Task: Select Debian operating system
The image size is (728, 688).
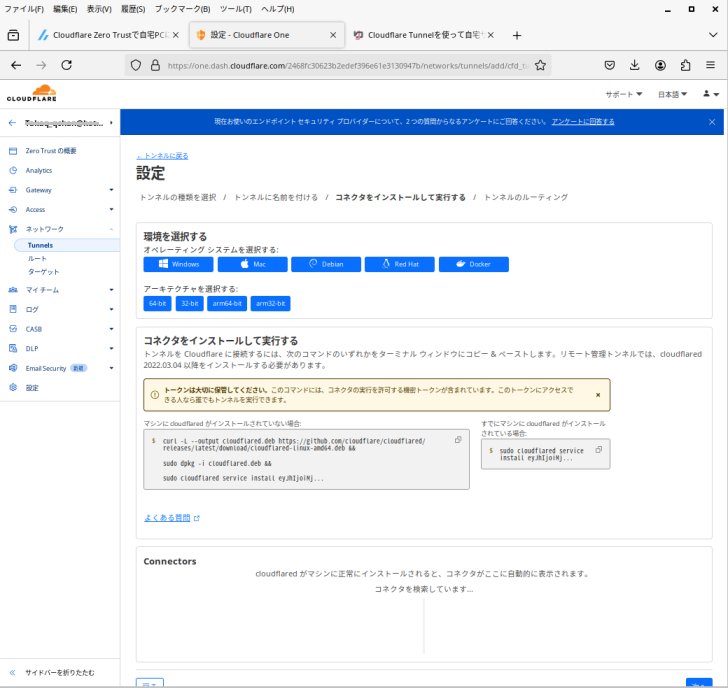Action: tap(326, 264)
